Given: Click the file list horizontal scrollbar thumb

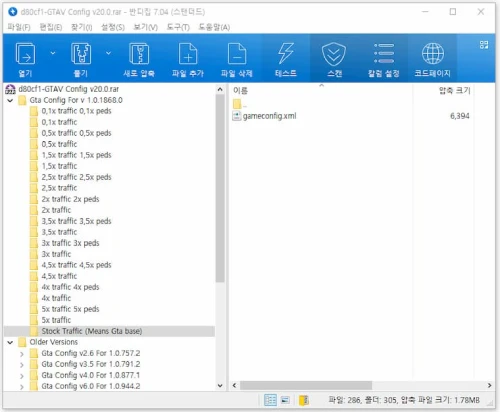Looking at the screenshot, I should [306, 385].
